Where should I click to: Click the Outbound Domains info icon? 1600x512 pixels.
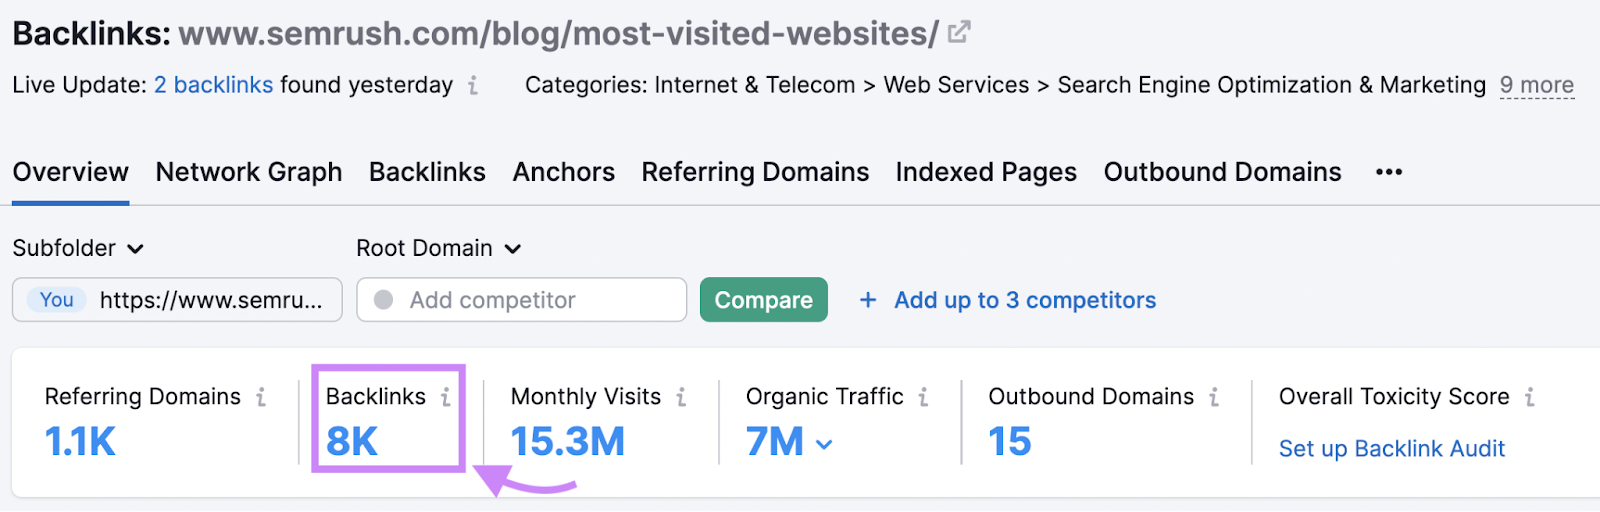1214,397
